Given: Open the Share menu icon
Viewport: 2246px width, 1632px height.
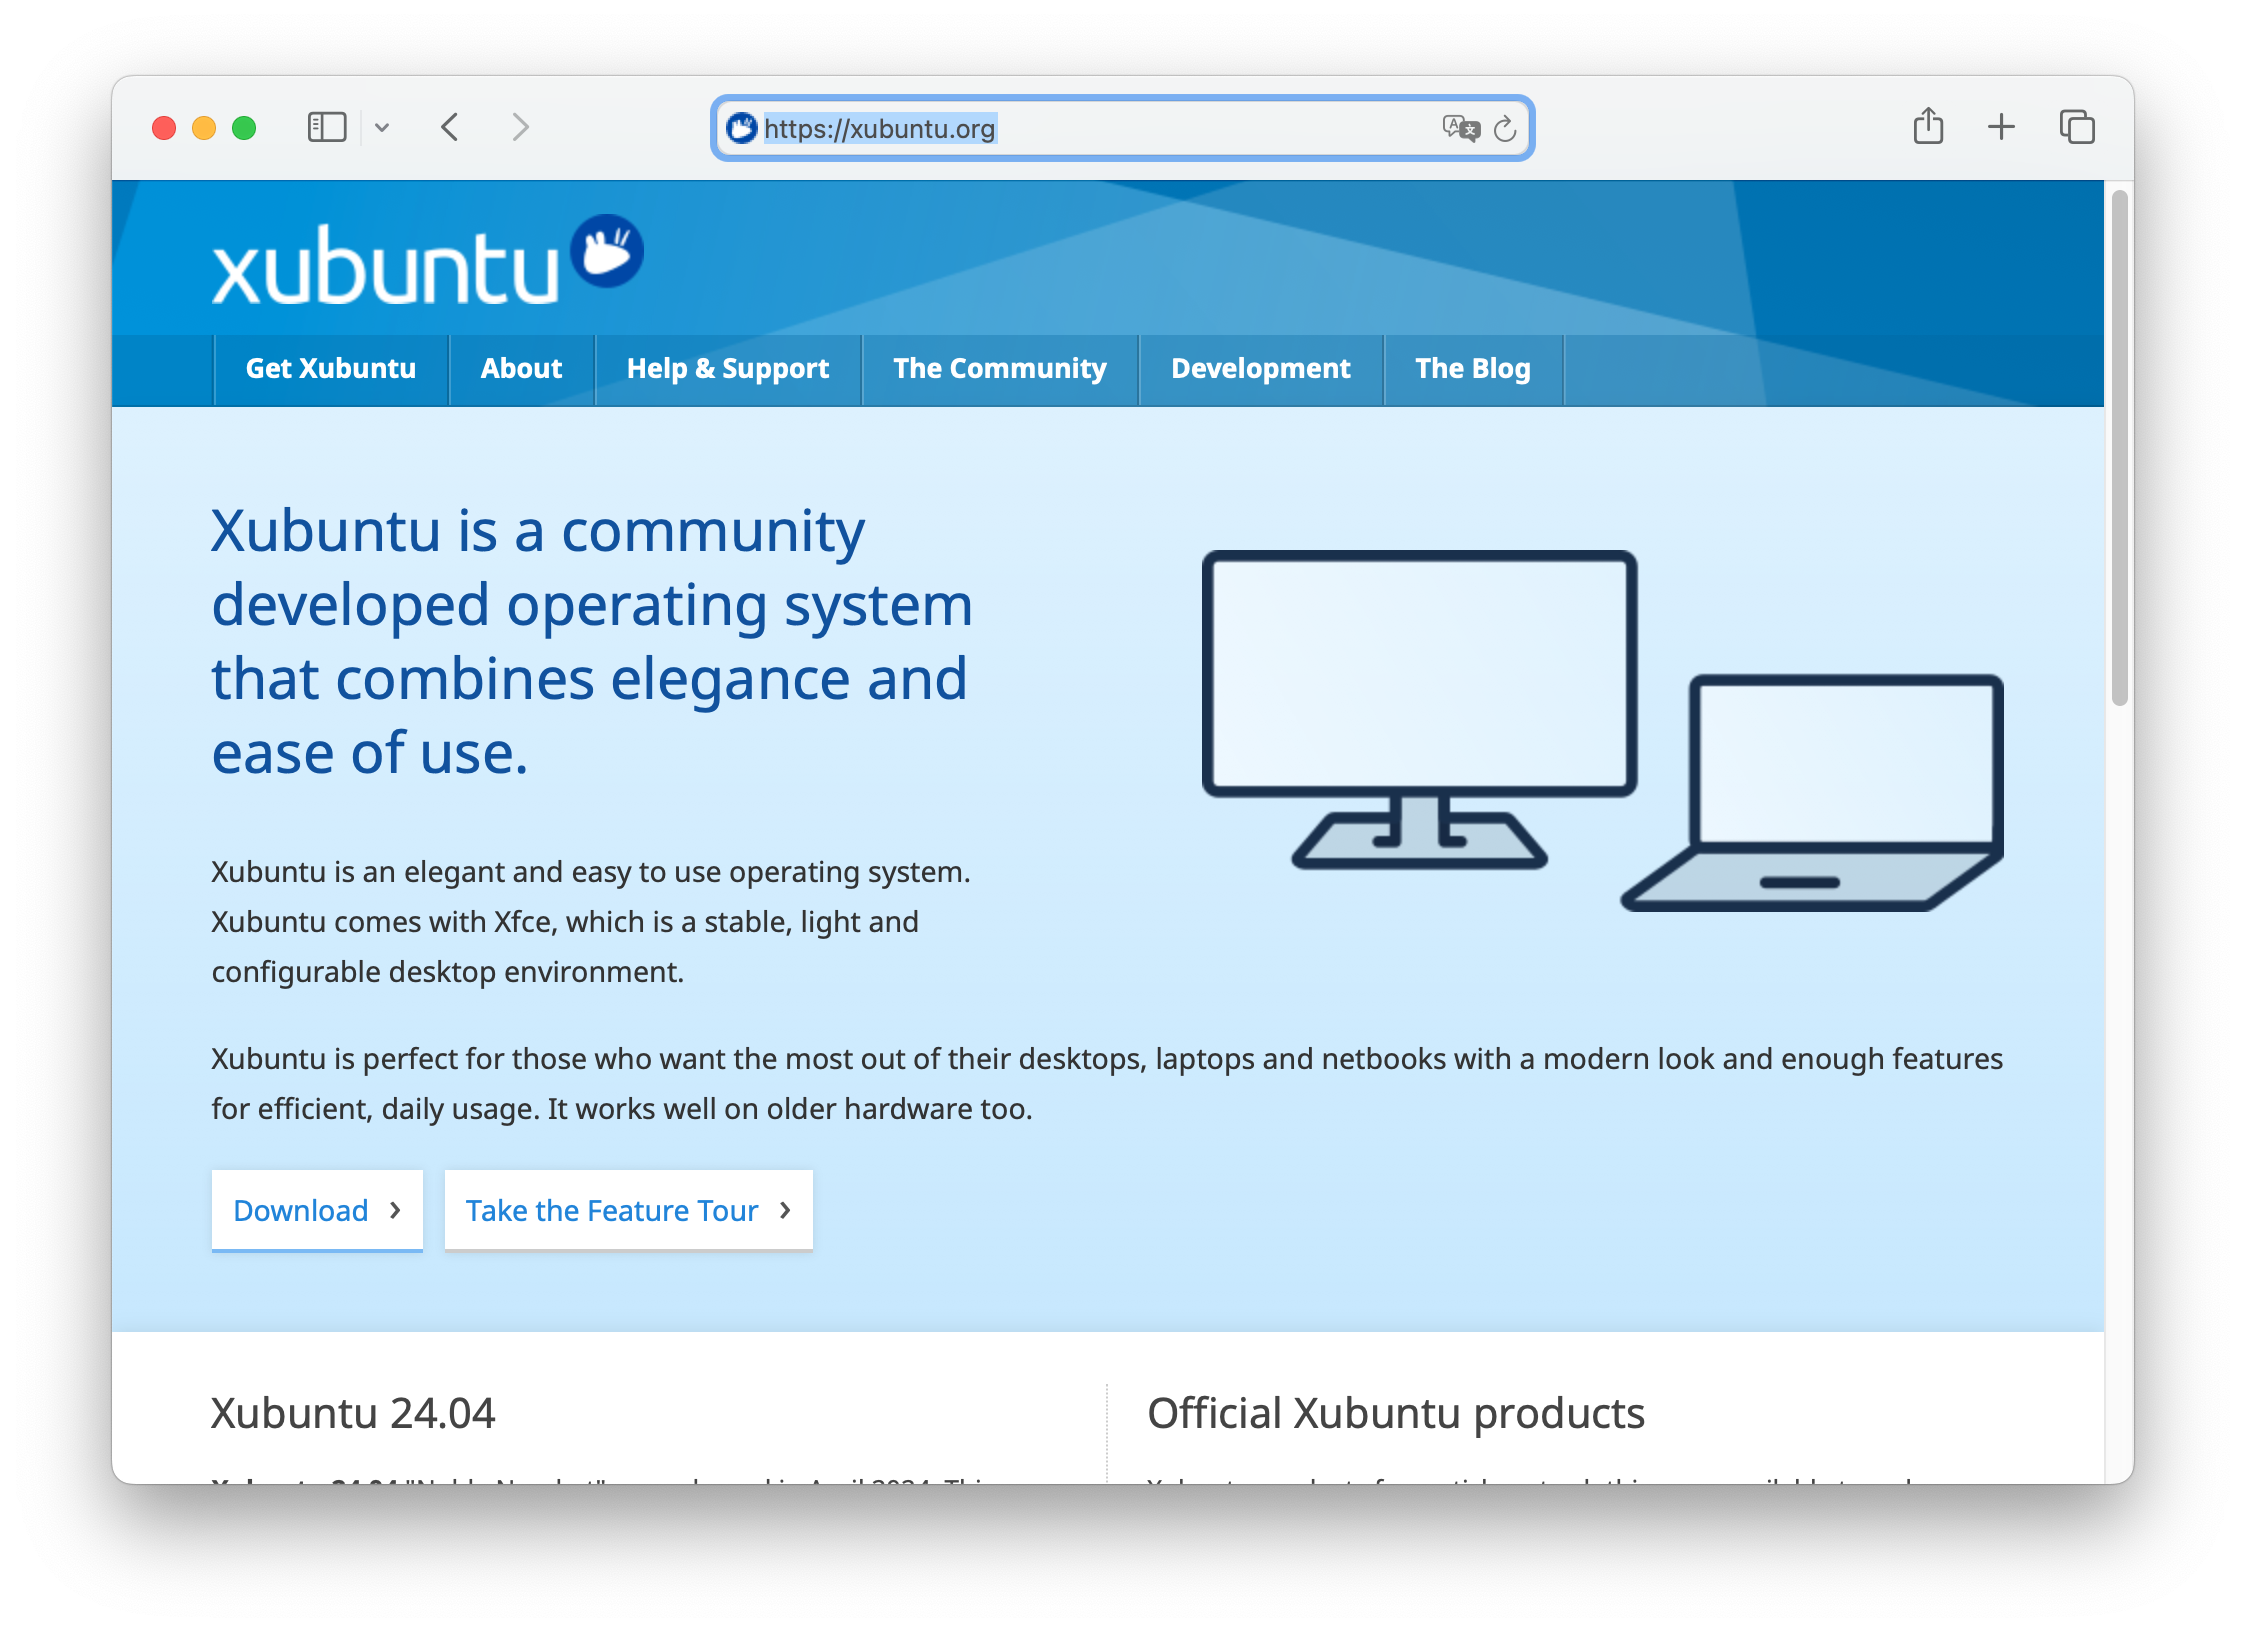Looking at the screenshot, I should 1928,126.
